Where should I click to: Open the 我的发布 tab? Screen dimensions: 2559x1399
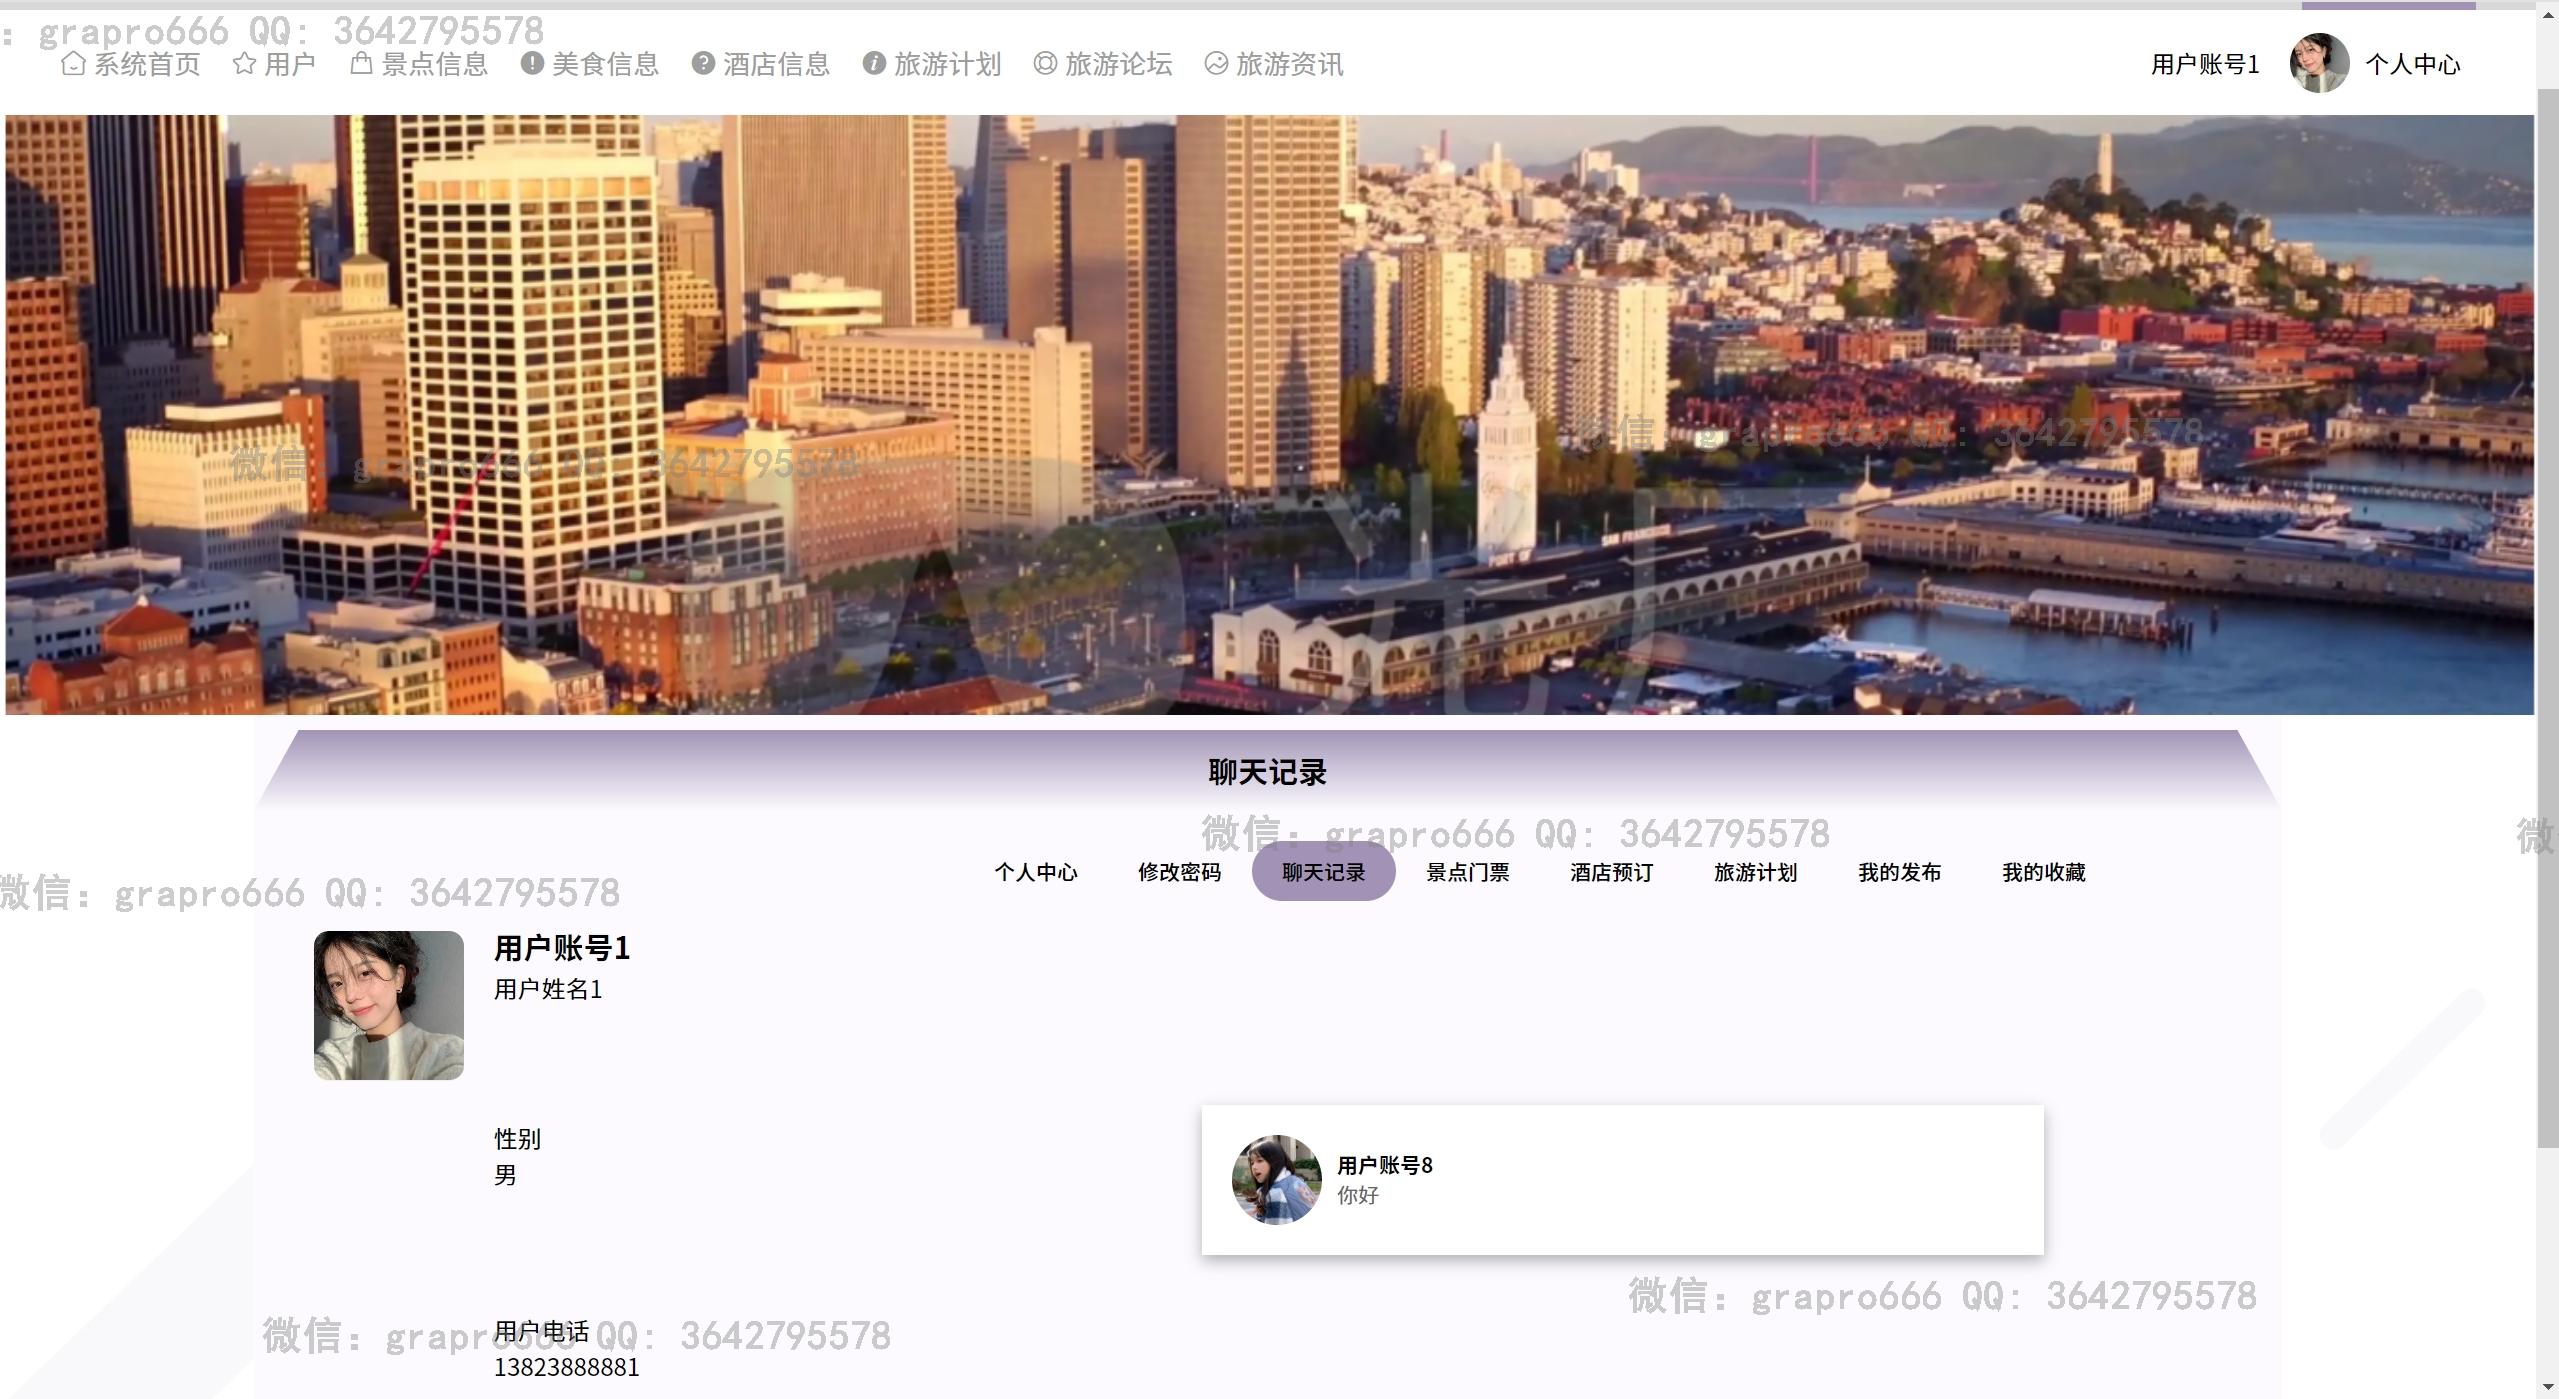[1899, 872]
